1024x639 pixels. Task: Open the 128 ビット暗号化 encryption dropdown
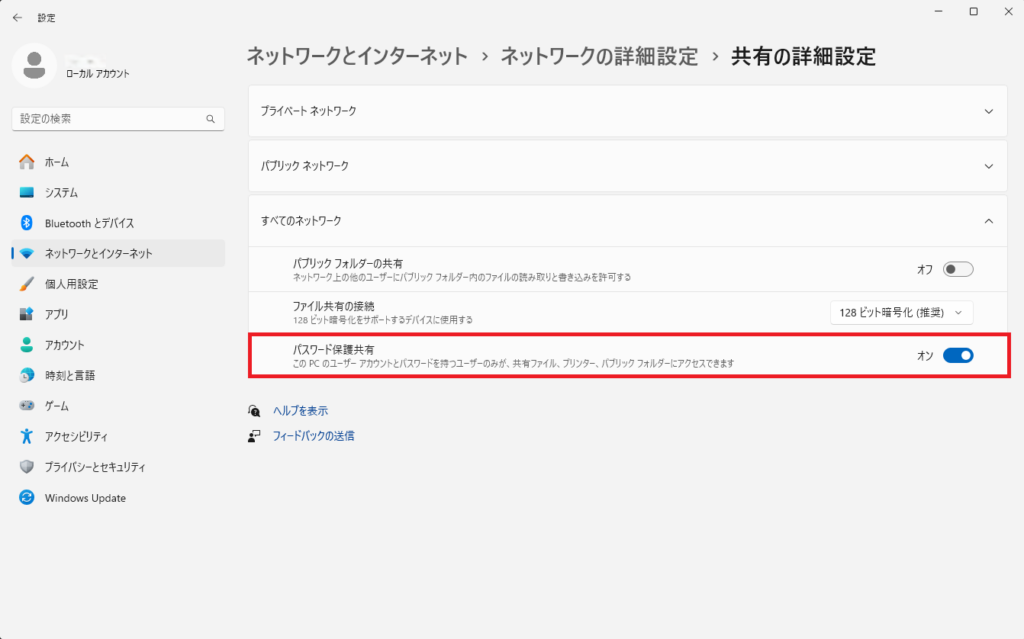(901, 313)
